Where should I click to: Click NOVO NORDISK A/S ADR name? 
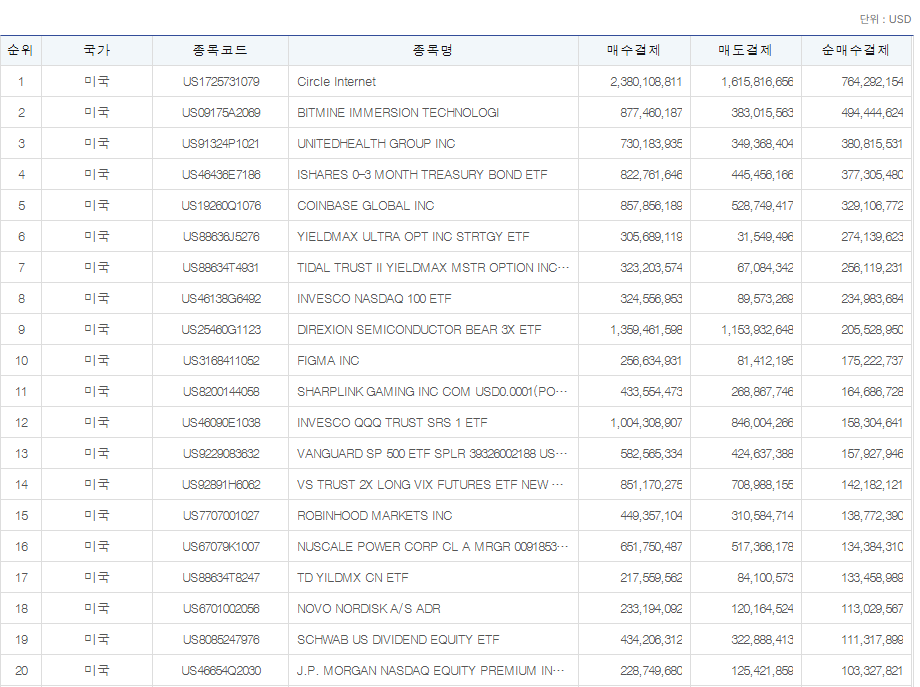[368, 609]
